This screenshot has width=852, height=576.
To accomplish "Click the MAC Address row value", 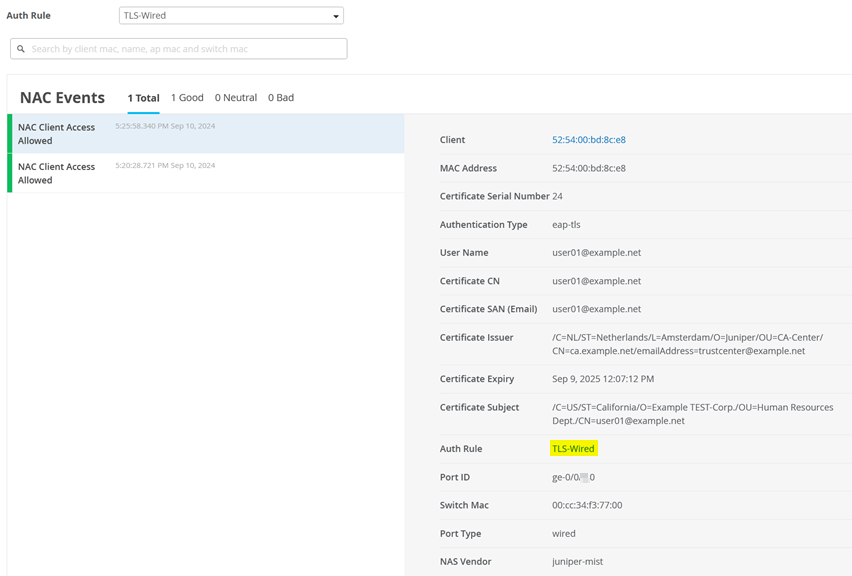I will point(589,168).
